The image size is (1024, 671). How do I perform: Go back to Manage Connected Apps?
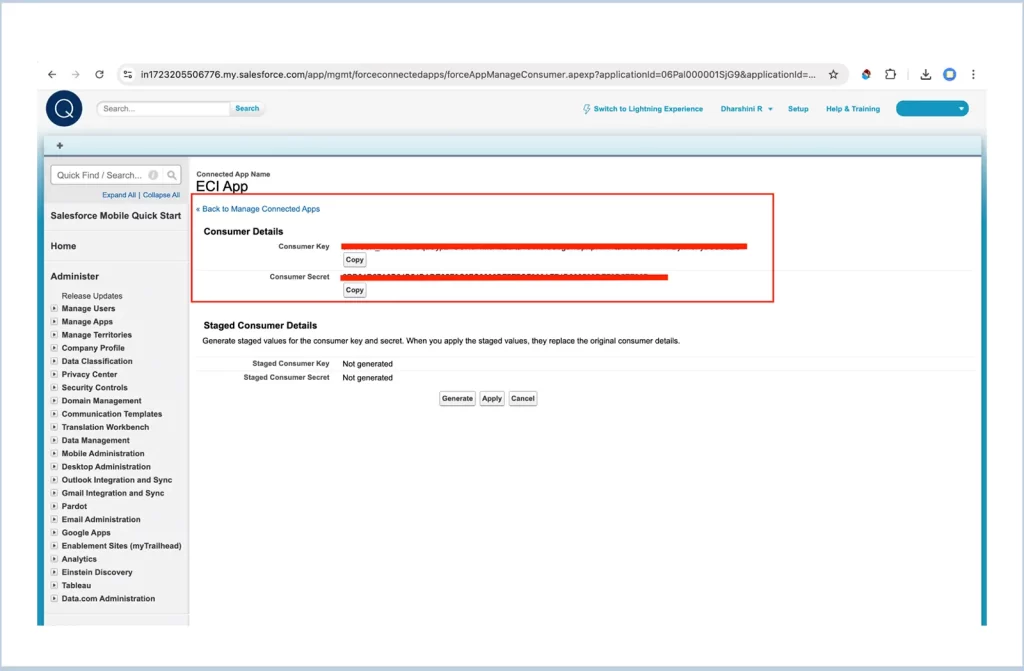point(261,209)
